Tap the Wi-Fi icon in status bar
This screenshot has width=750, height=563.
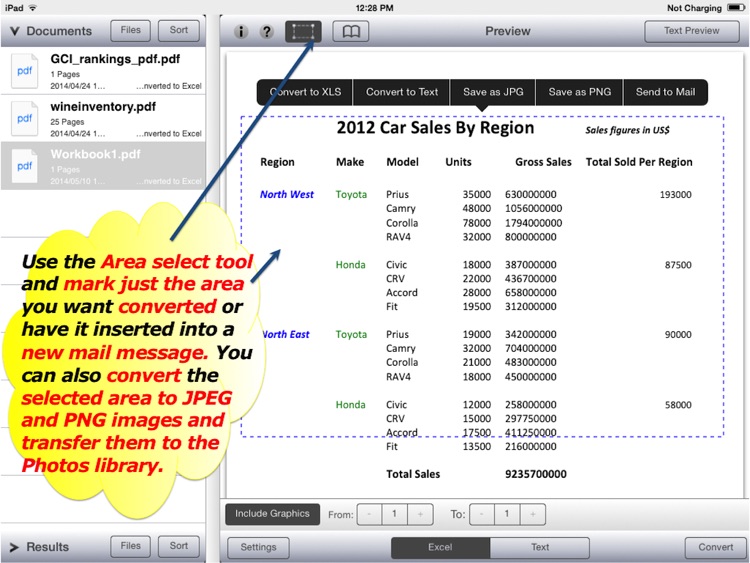click(33, 8)
